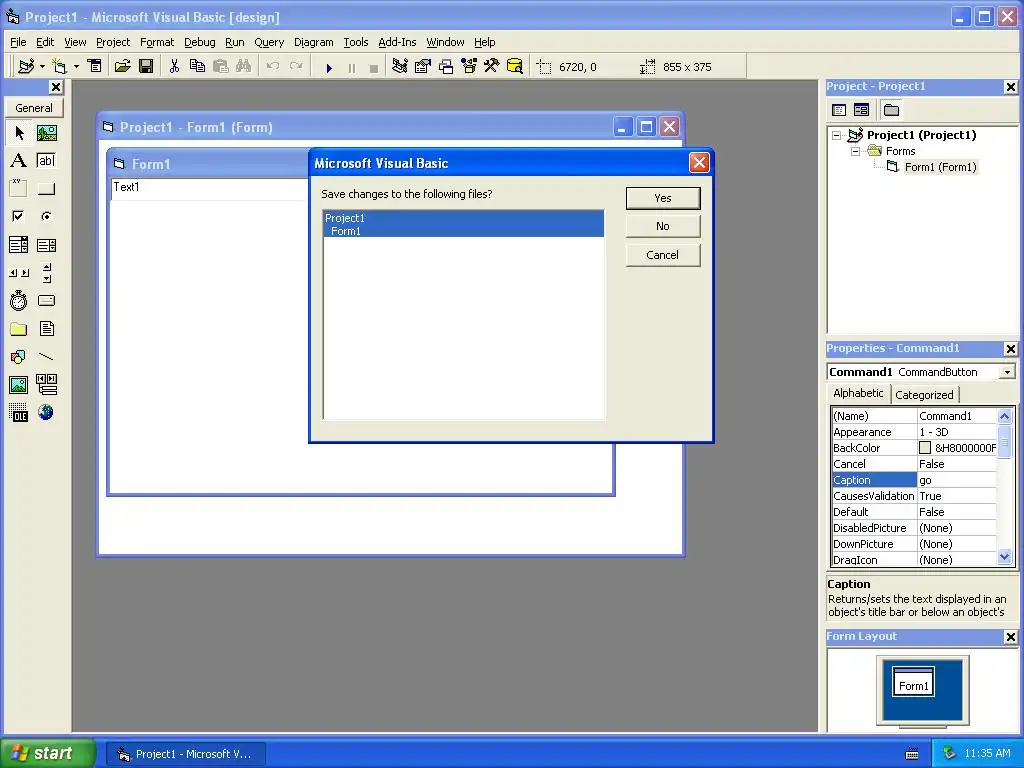Click View Code icon in Project panel
This screenshot has height=768, width=1024.
(839, 110)
